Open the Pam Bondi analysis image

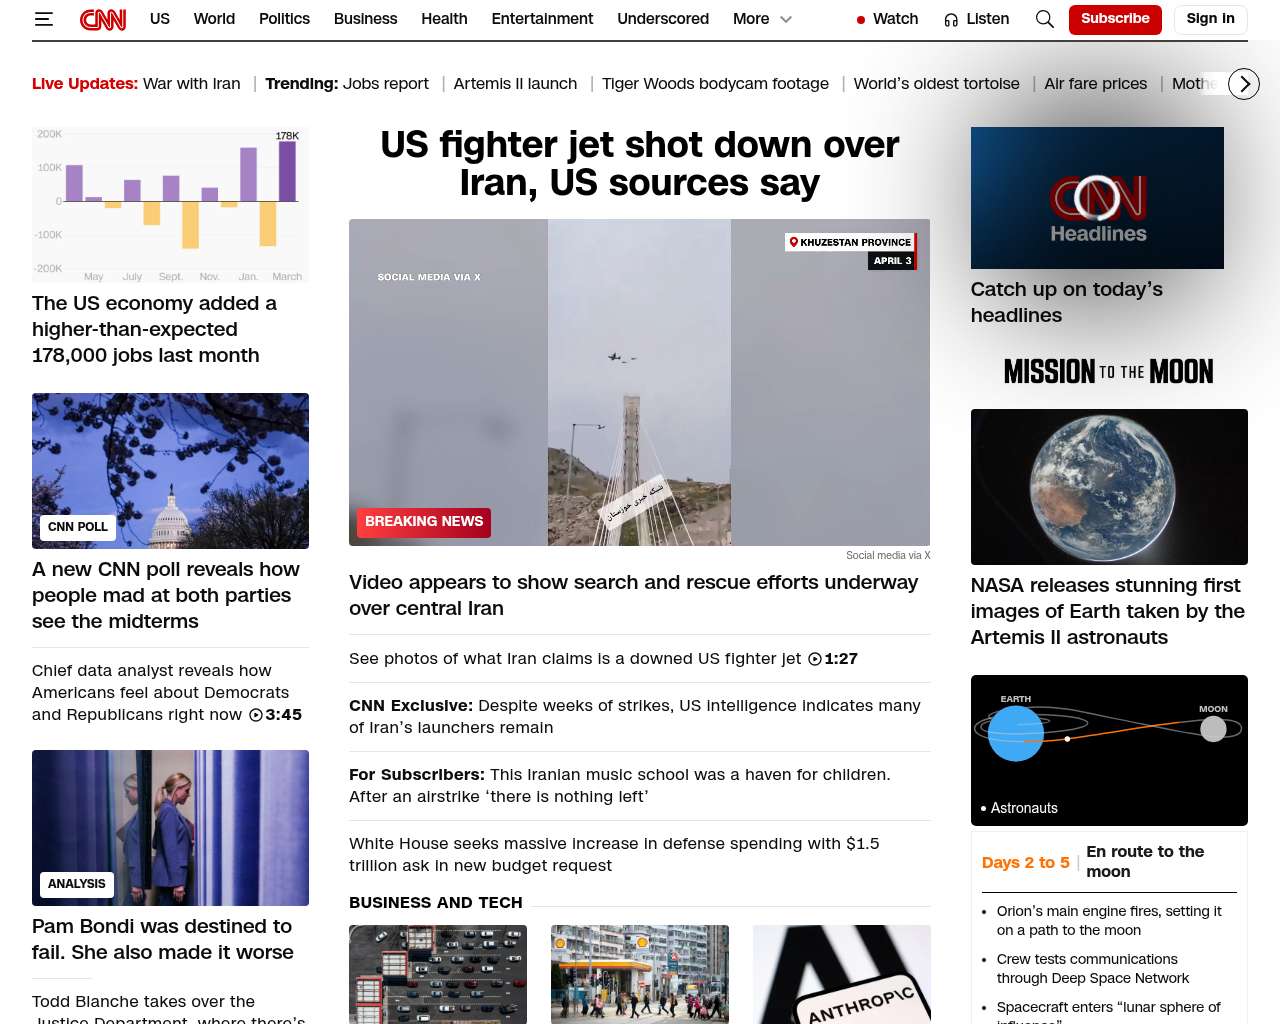(170, 828)
